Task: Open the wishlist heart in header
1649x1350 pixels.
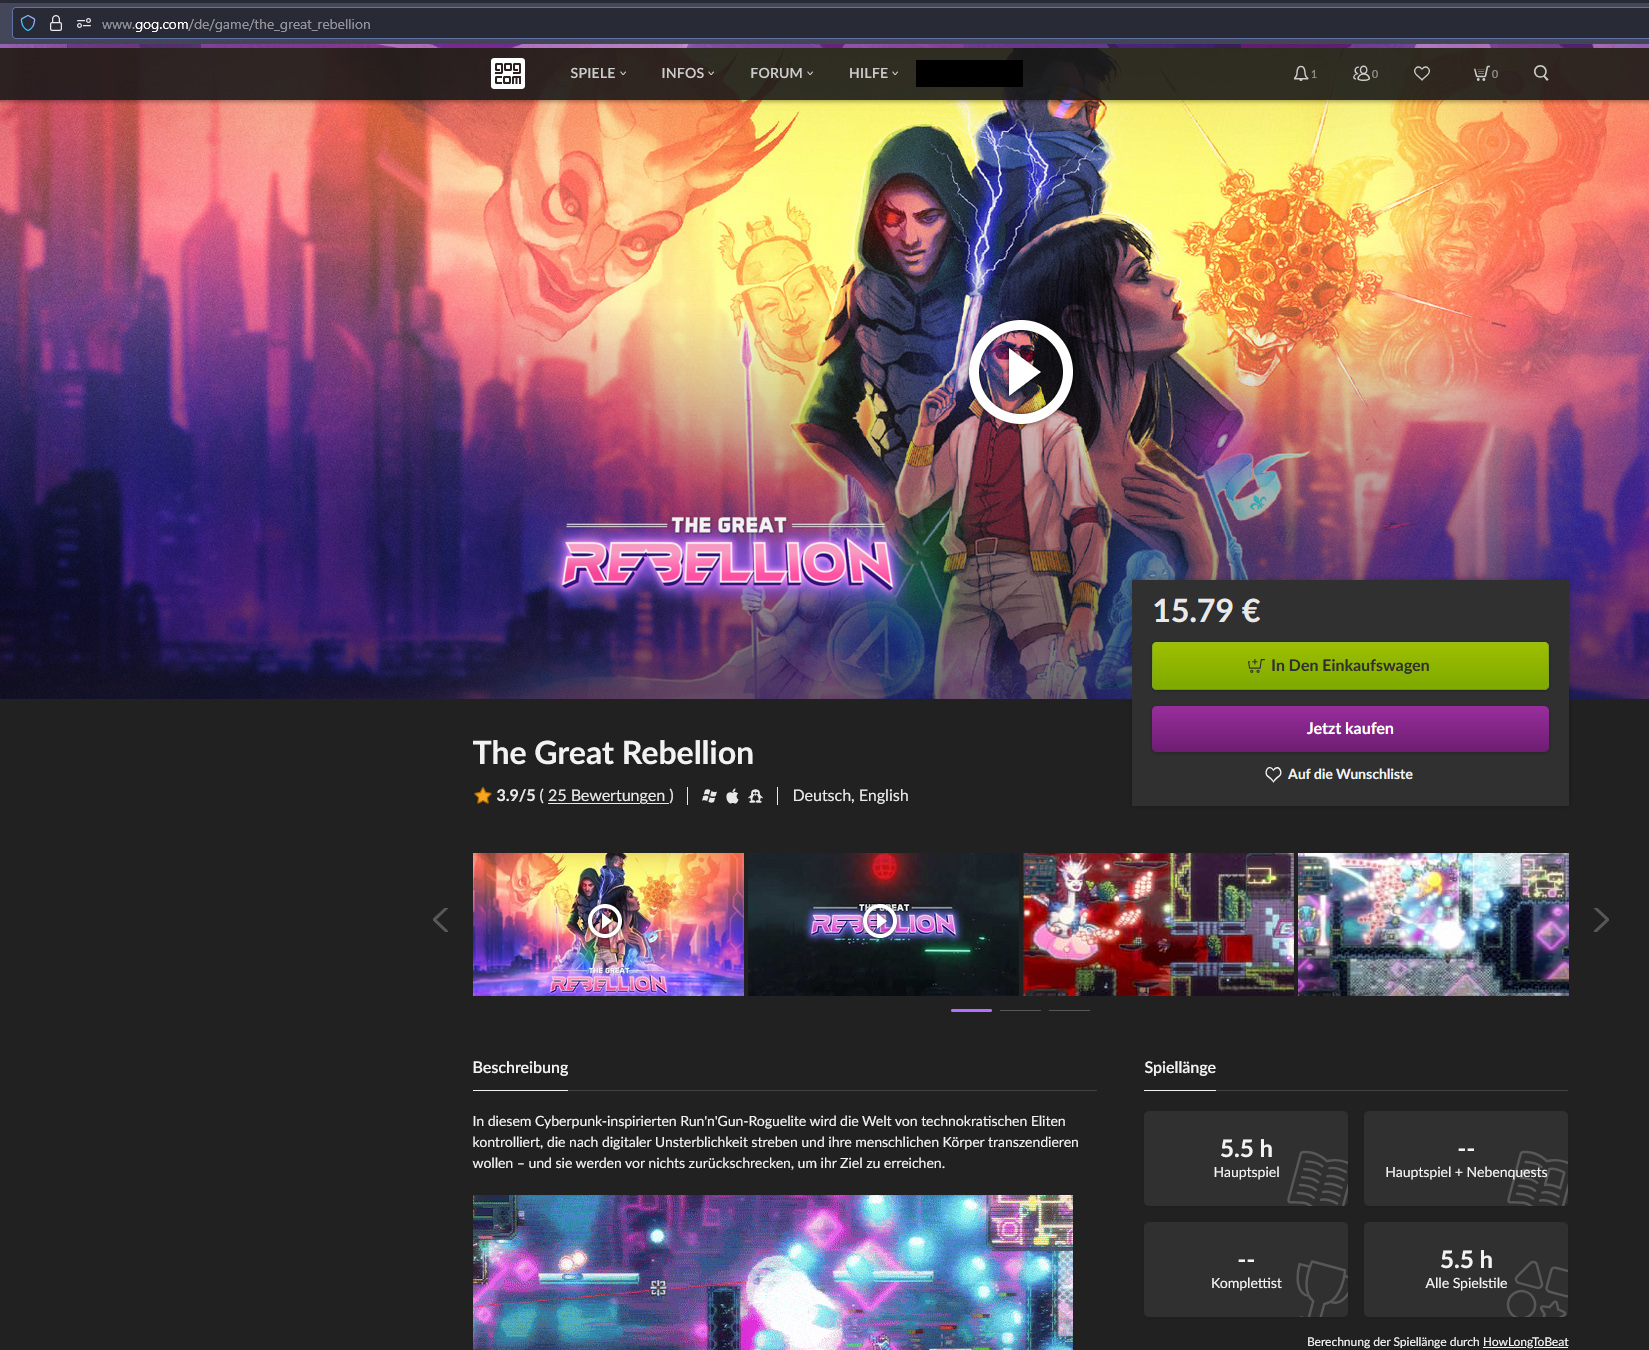Action: pyautogui.click(x=1422, y=73)
